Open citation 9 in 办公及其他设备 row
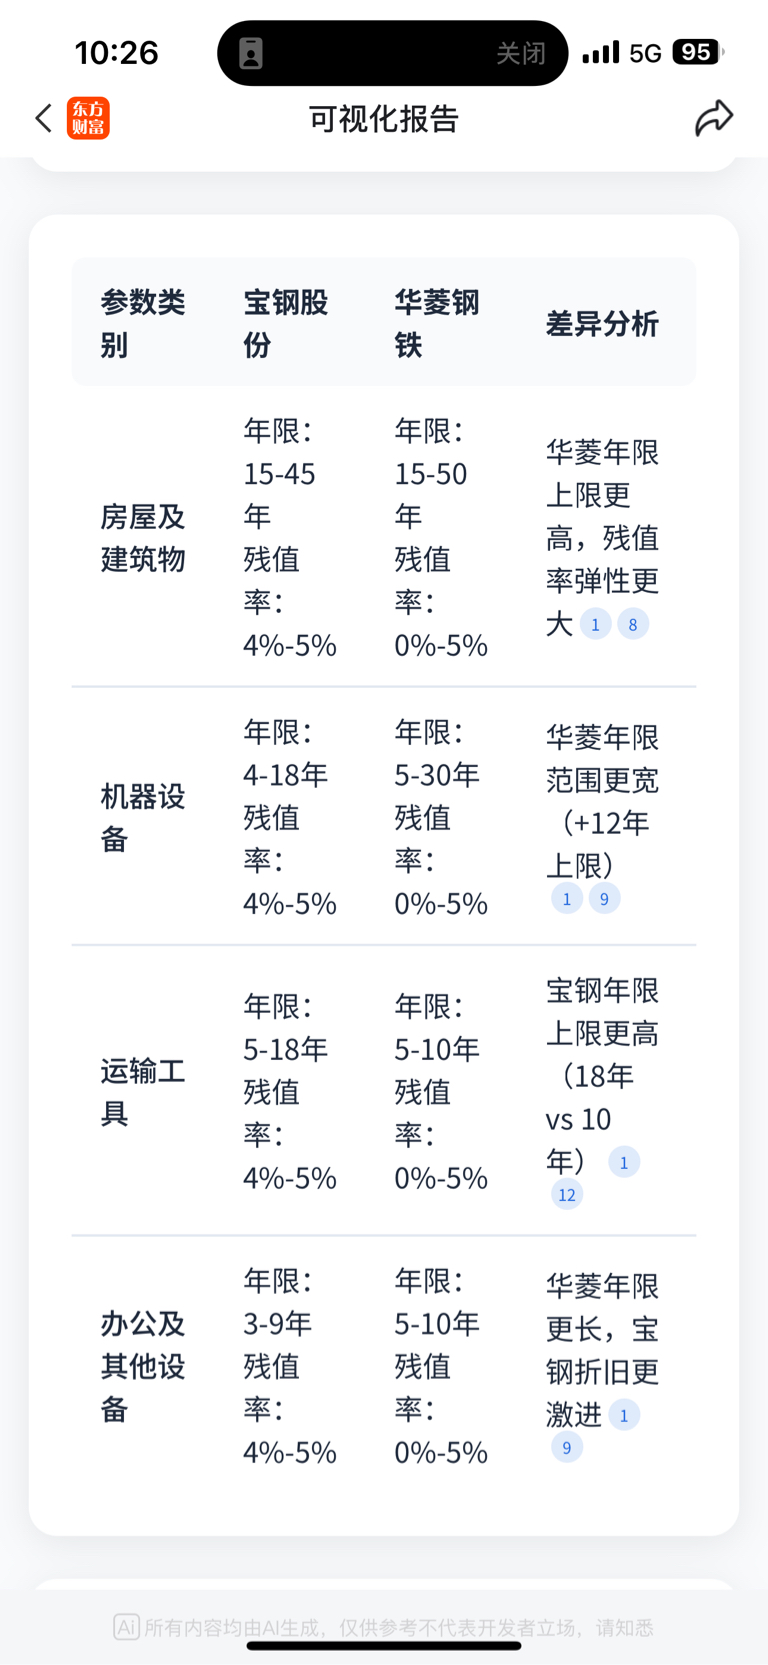The height and width of the screenshot is (1665, 768). 567,1447
